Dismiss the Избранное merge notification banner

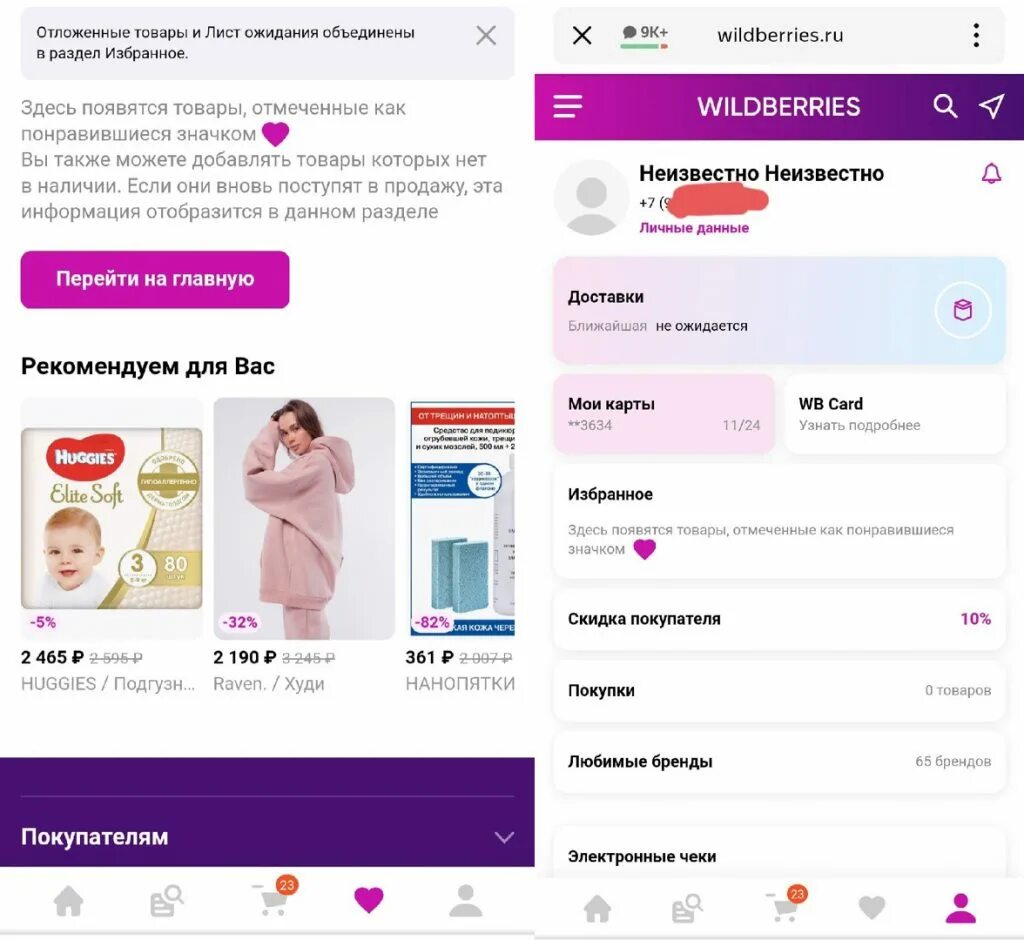(x=486, y=35)
